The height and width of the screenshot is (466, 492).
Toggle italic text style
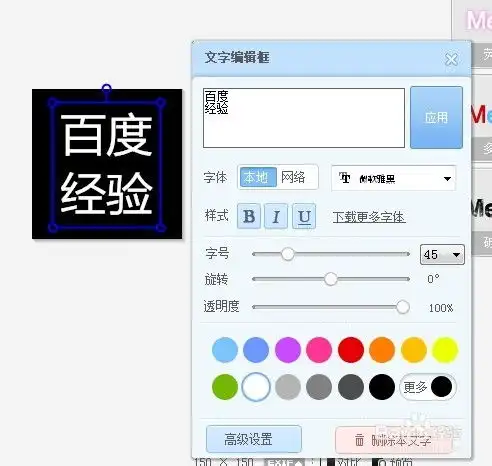[276, 216]
